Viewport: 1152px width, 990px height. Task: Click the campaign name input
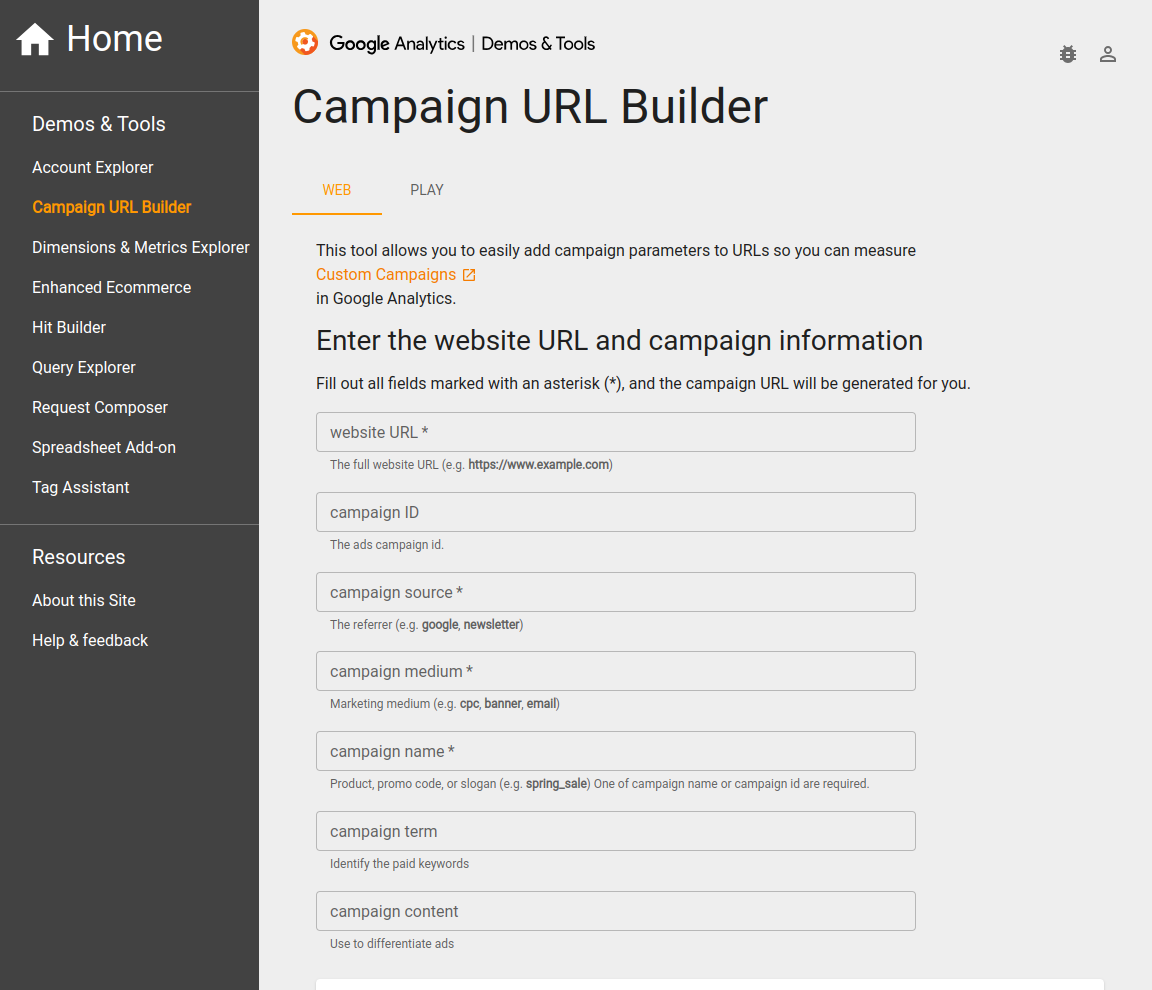click(615, 751)
